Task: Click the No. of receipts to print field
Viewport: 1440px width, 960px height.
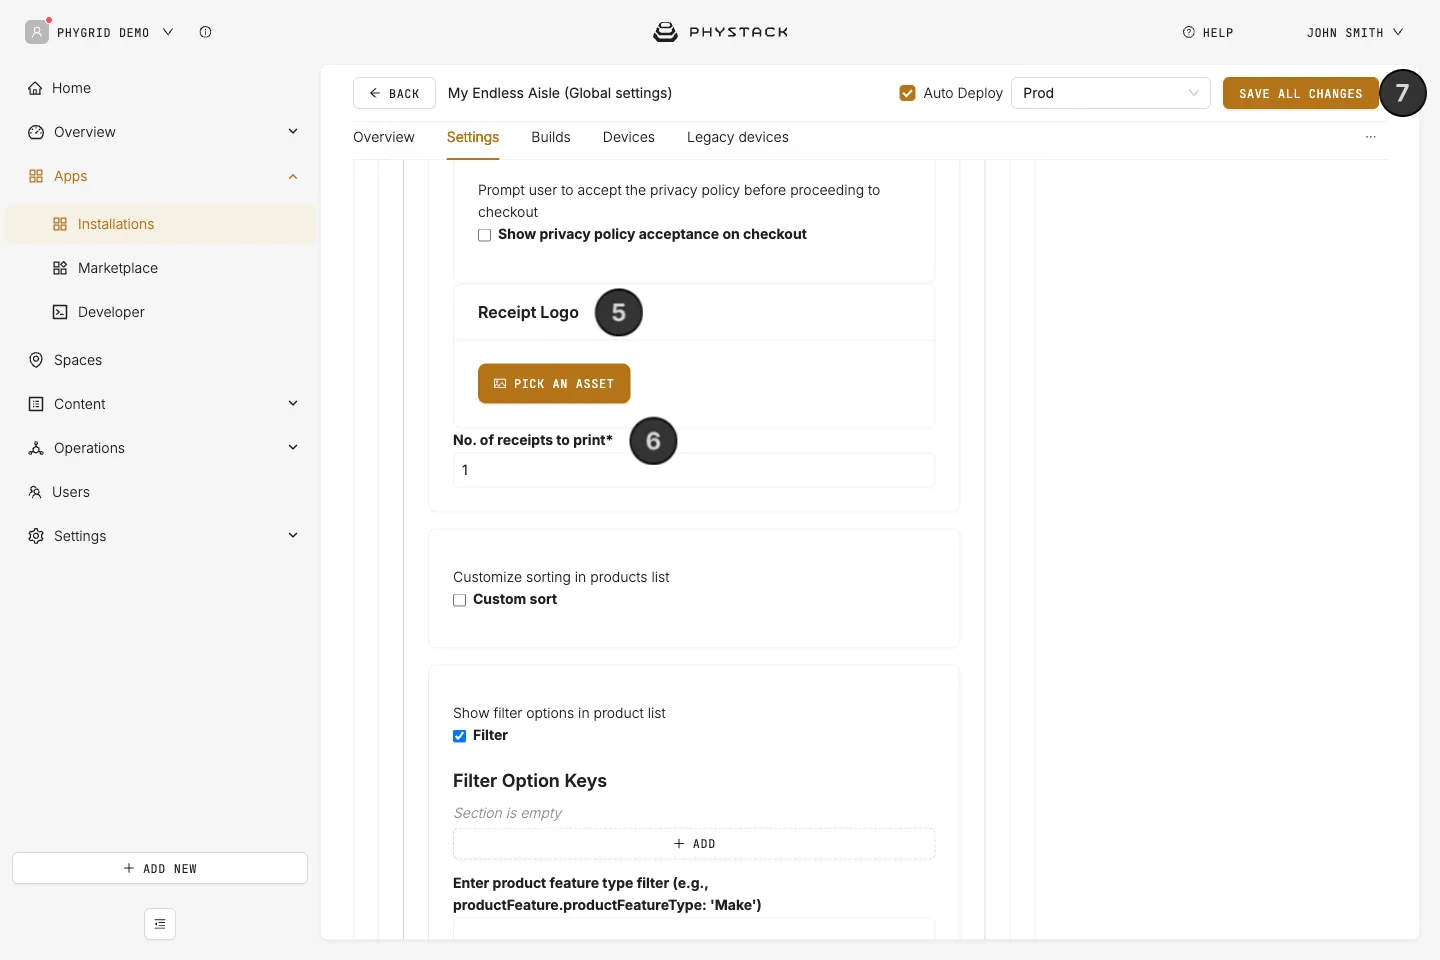Action: click(694, 470)
